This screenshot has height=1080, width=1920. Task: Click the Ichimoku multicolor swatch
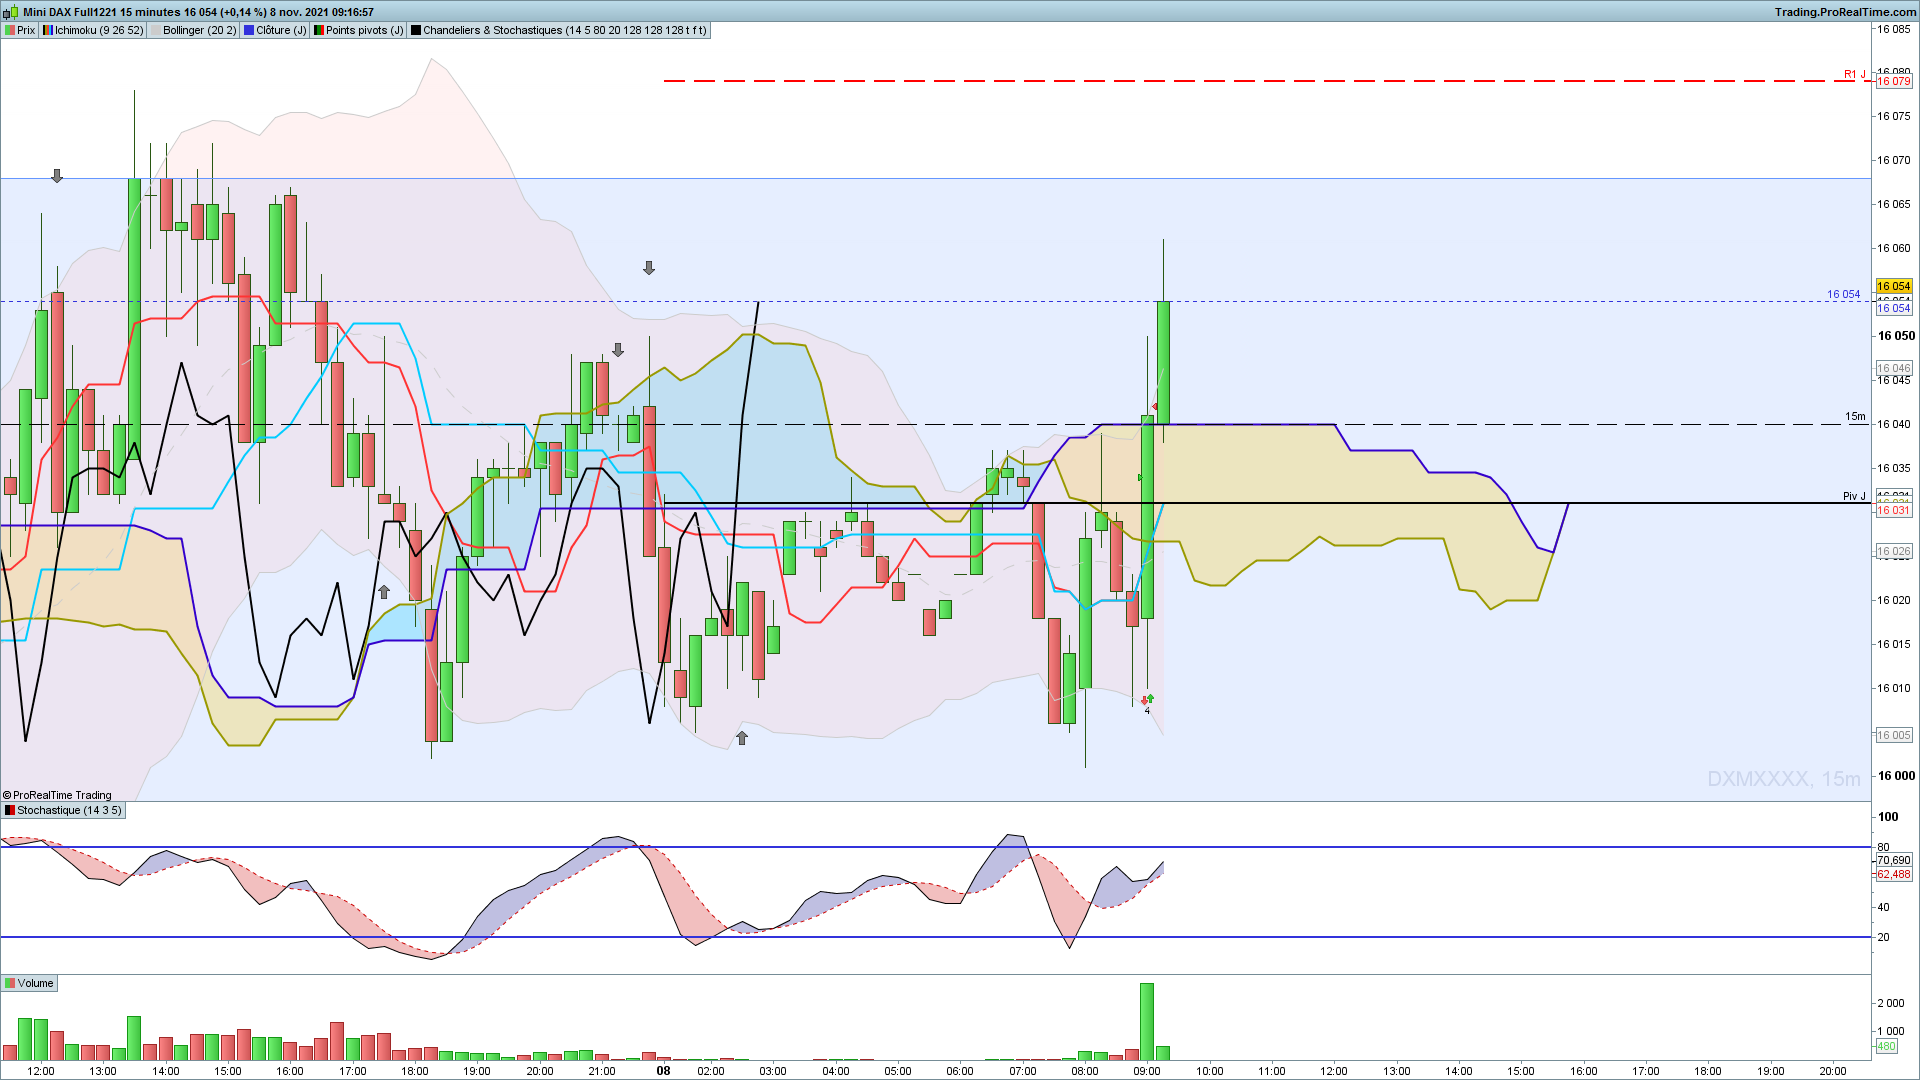tap(48, 30)
